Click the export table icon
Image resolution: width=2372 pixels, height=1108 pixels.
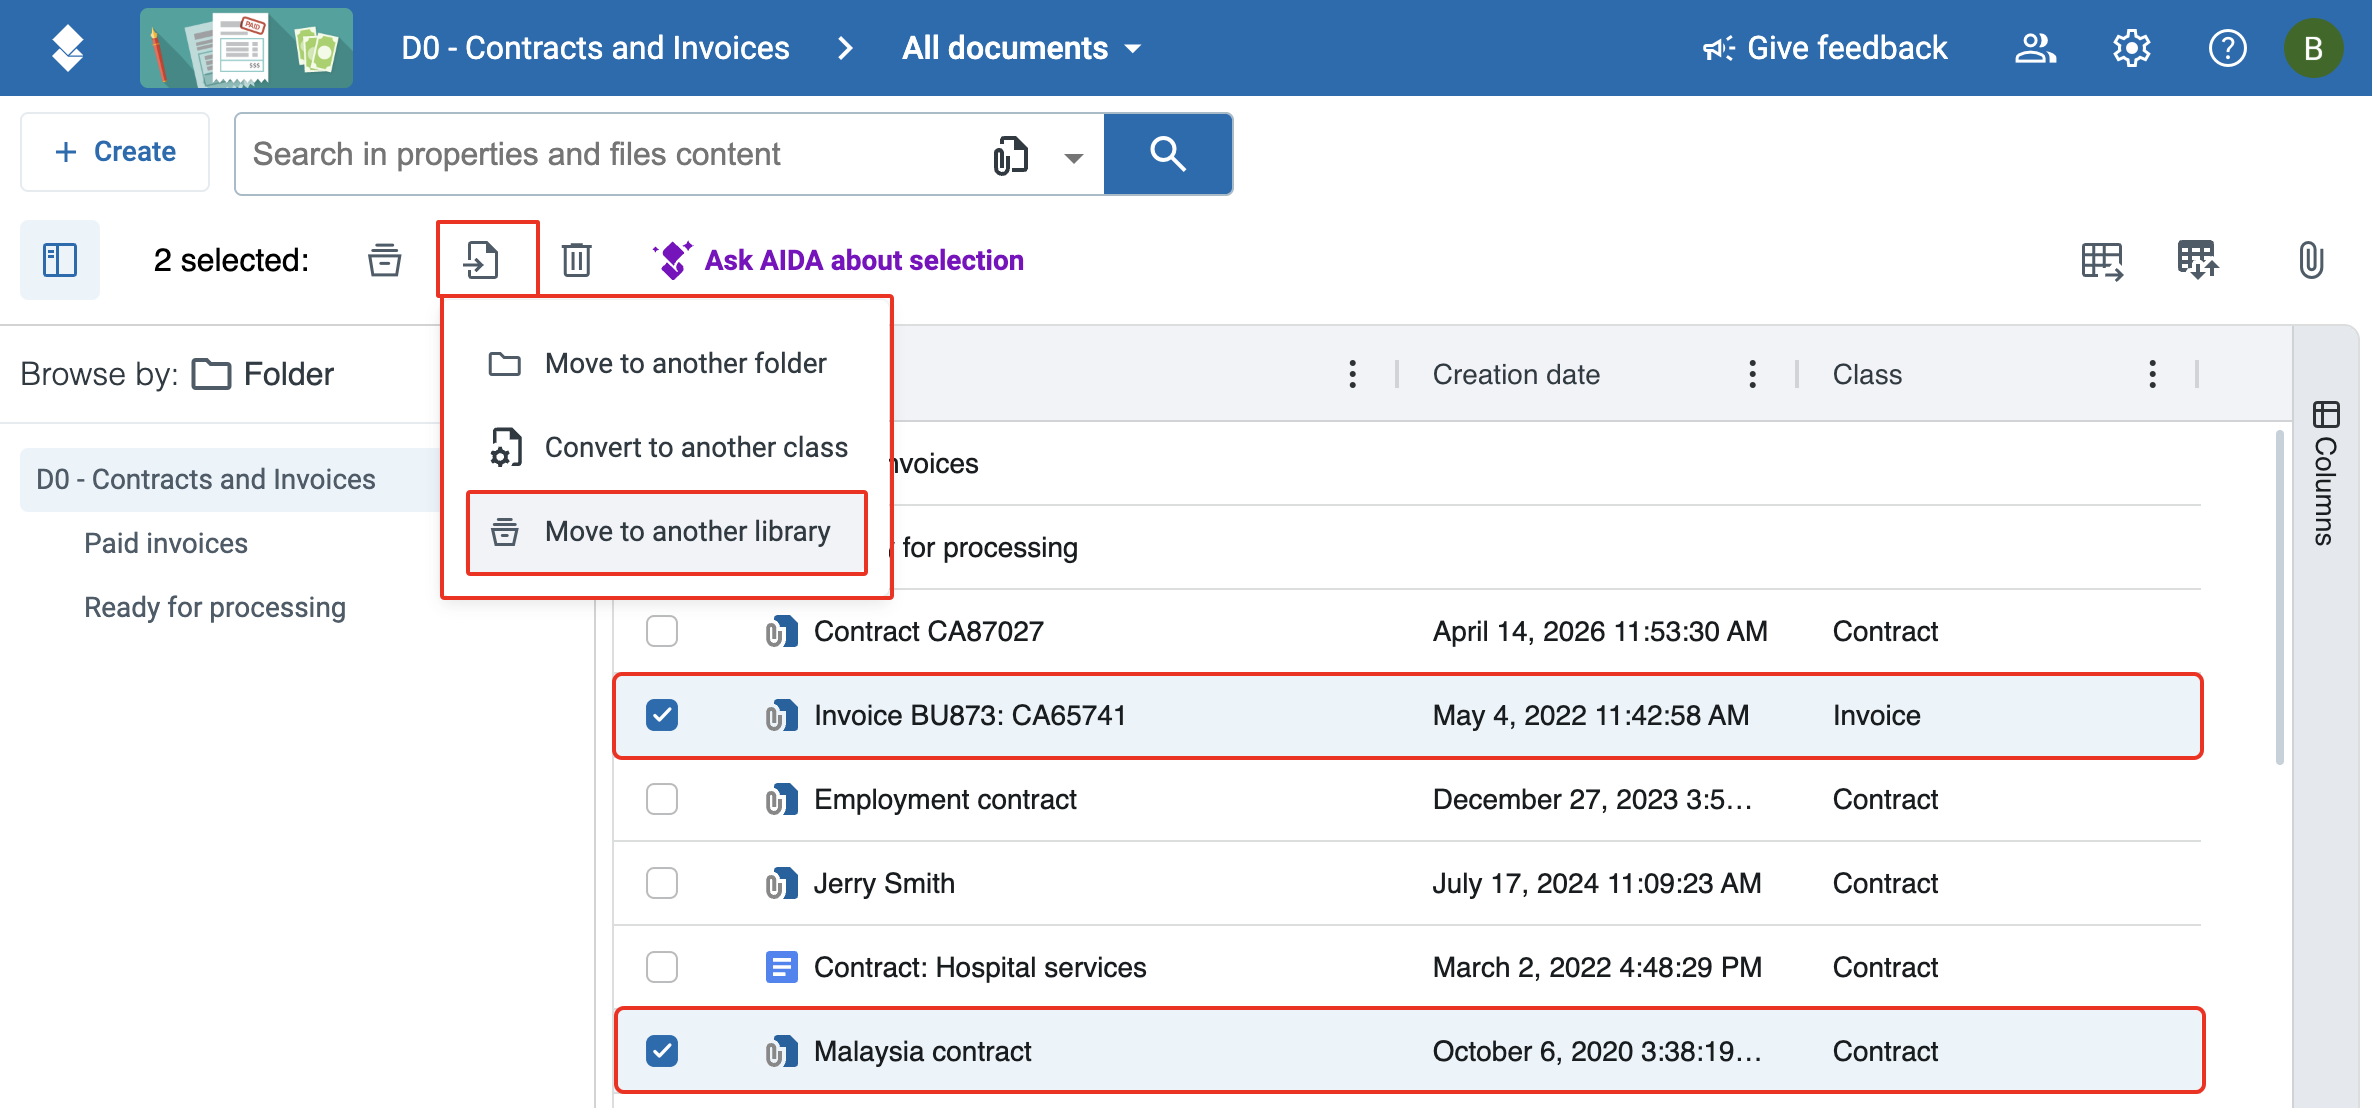pyautogui.click(x=2101, y=261)
